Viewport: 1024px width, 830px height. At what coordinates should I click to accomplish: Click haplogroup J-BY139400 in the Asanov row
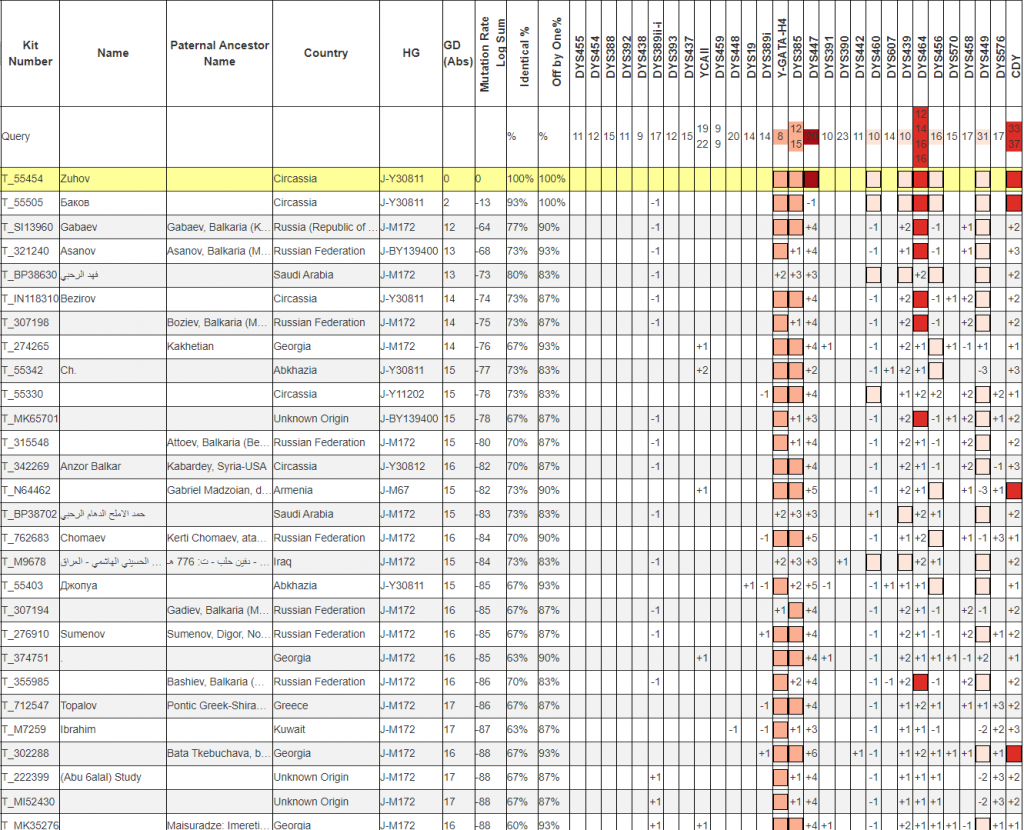(409, 251)
